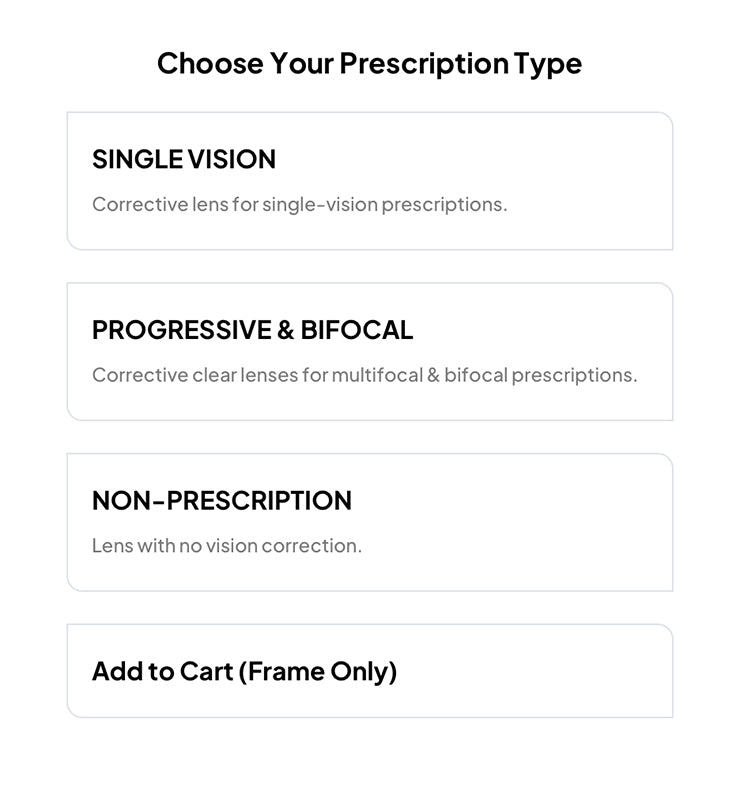This screenshot has height=785, width=740.
Task: Click the SINGLE VISION title text
Action: (x=184, y=160)
